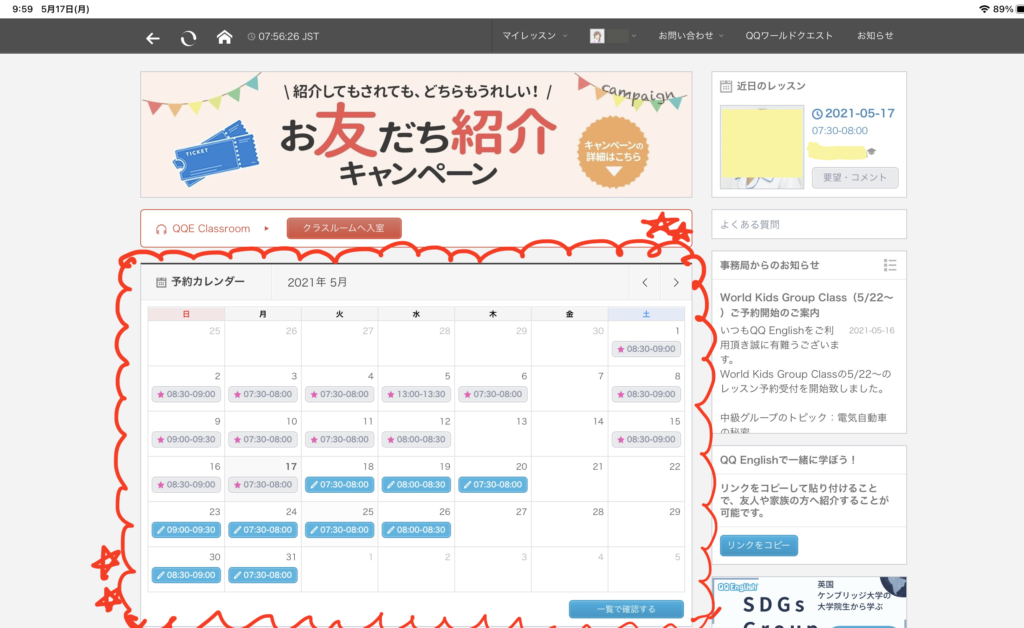Image resolution: width=1024 pixels, height=628 pixels.
Task: Click the QQE Classroom headphone icon
Action: coord(161,229)
